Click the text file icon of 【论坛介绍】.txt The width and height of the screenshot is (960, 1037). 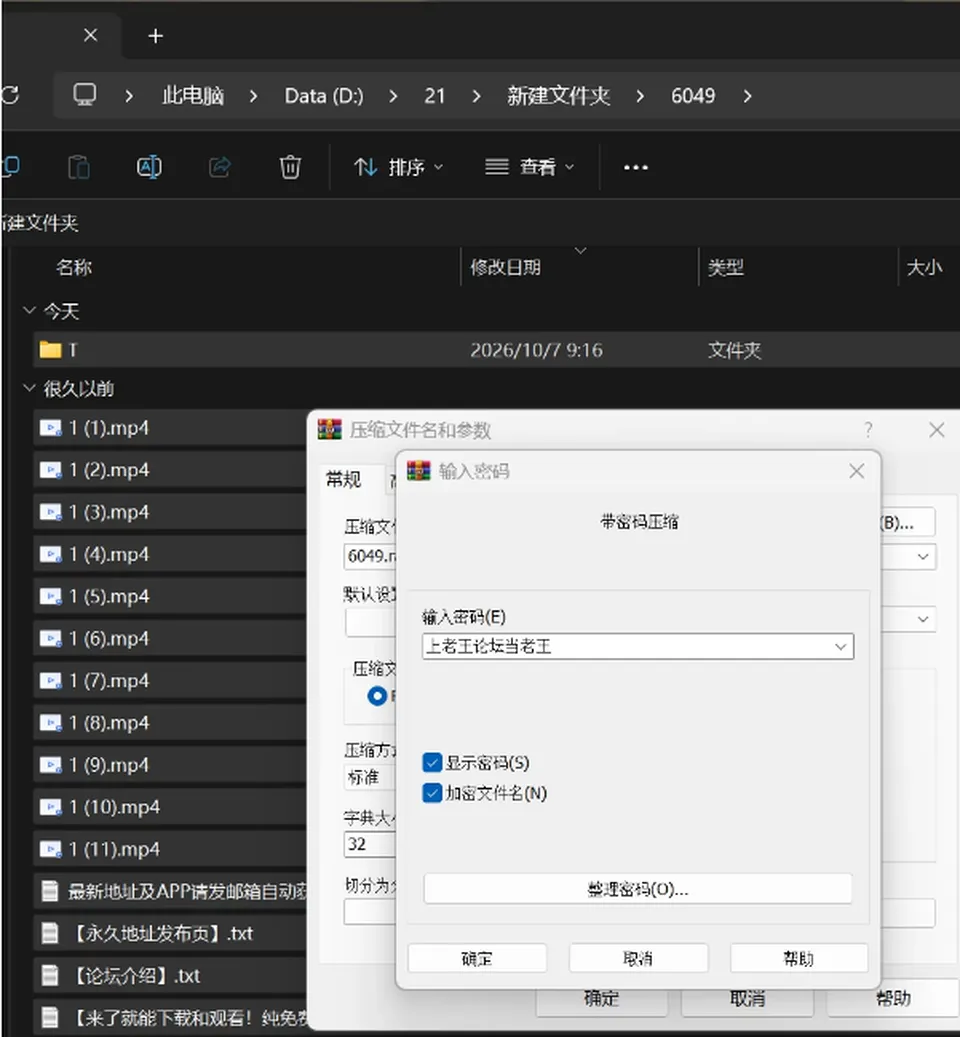coord(50,975)
